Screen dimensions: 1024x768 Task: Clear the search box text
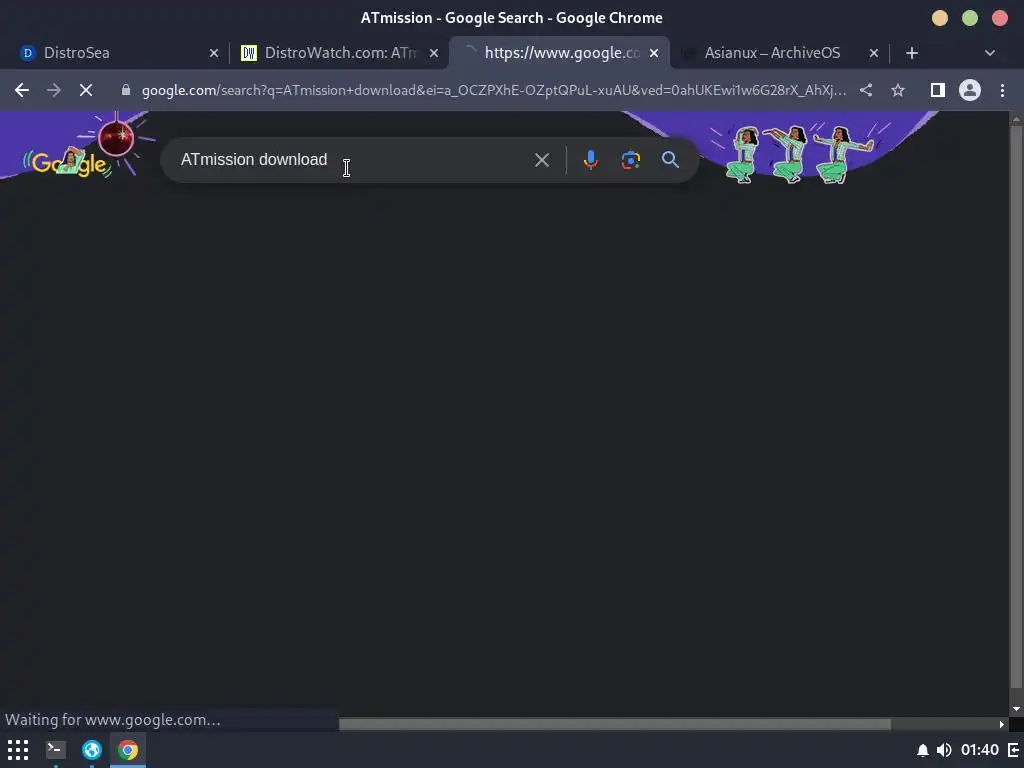(542, 160)
